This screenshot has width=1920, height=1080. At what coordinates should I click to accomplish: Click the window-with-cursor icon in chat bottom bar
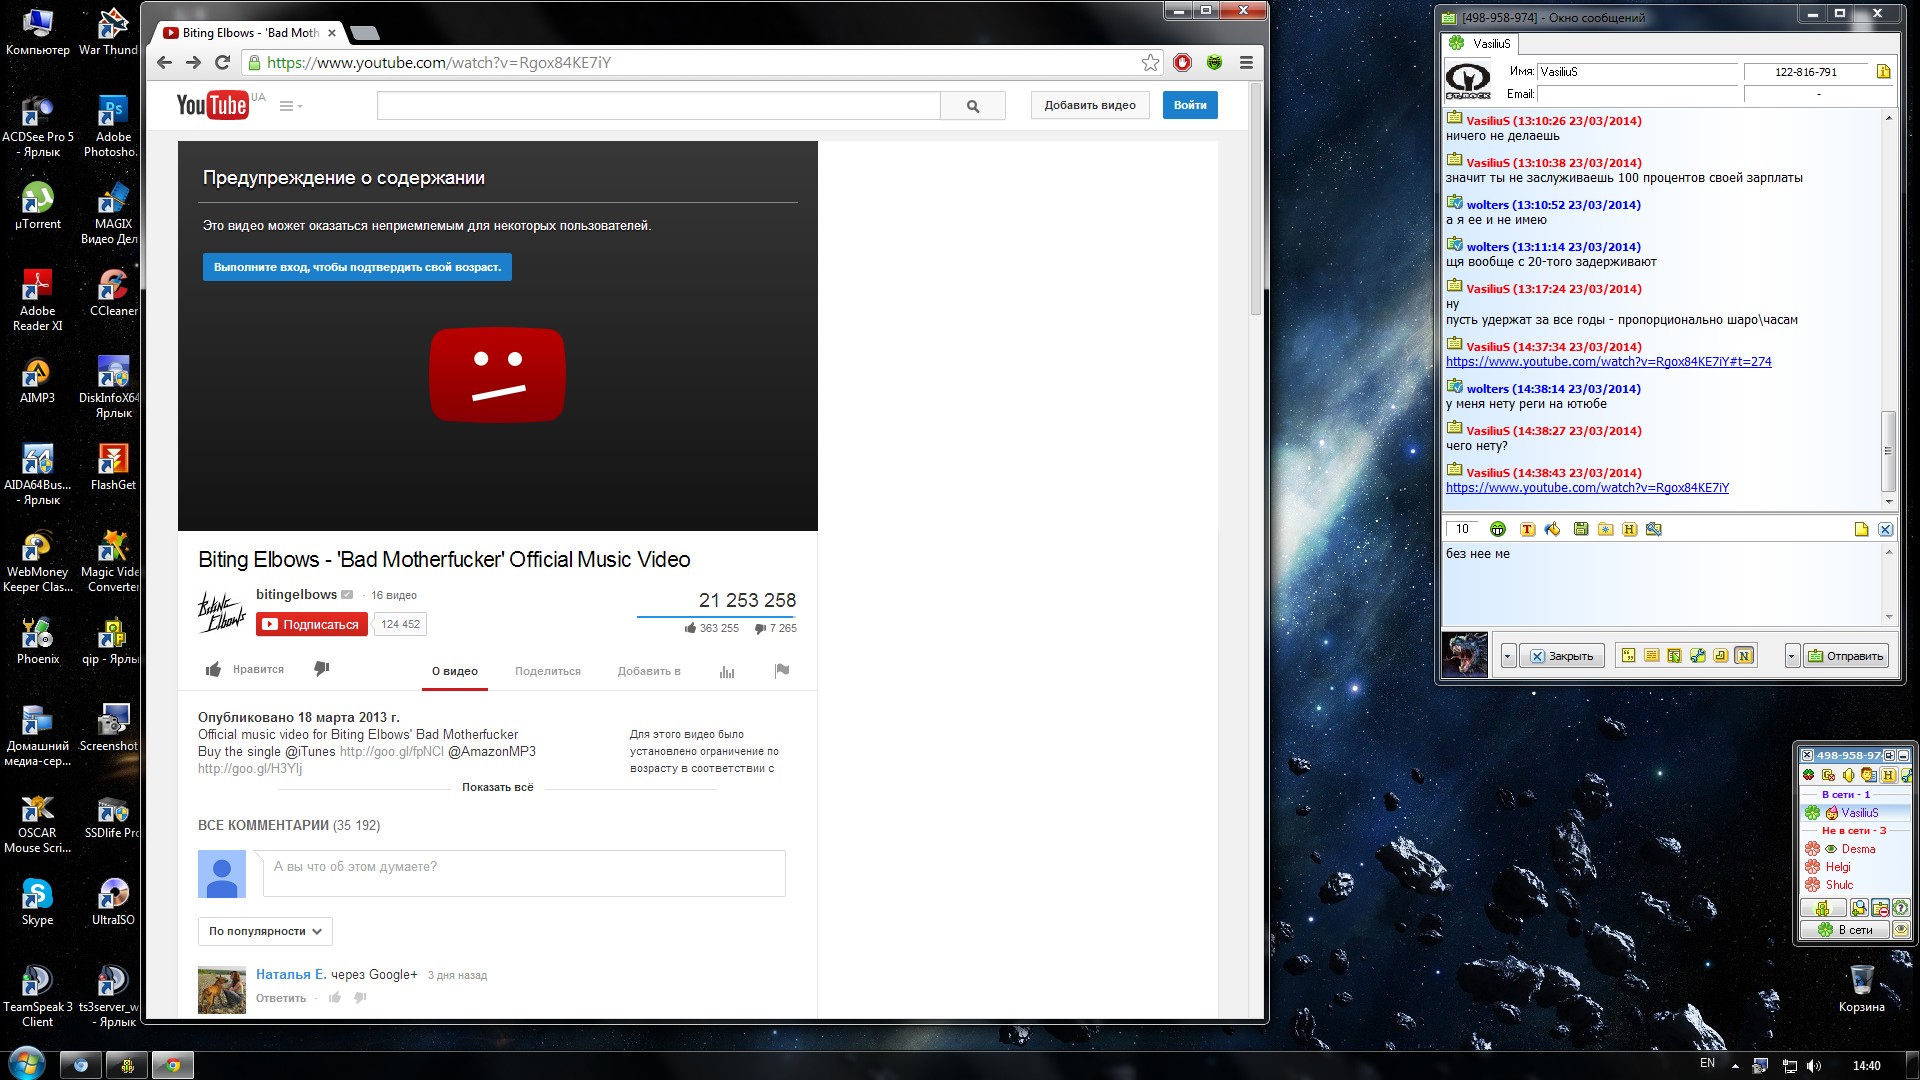point(1674,656)
